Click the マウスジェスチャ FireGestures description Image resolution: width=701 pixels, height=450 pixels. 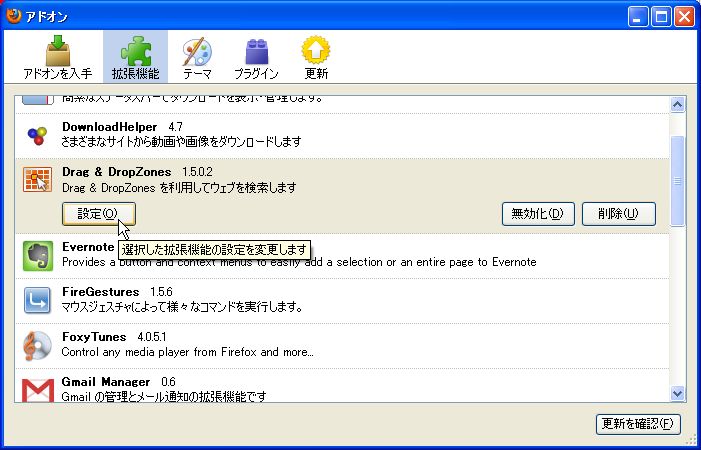tap(182, 307)
